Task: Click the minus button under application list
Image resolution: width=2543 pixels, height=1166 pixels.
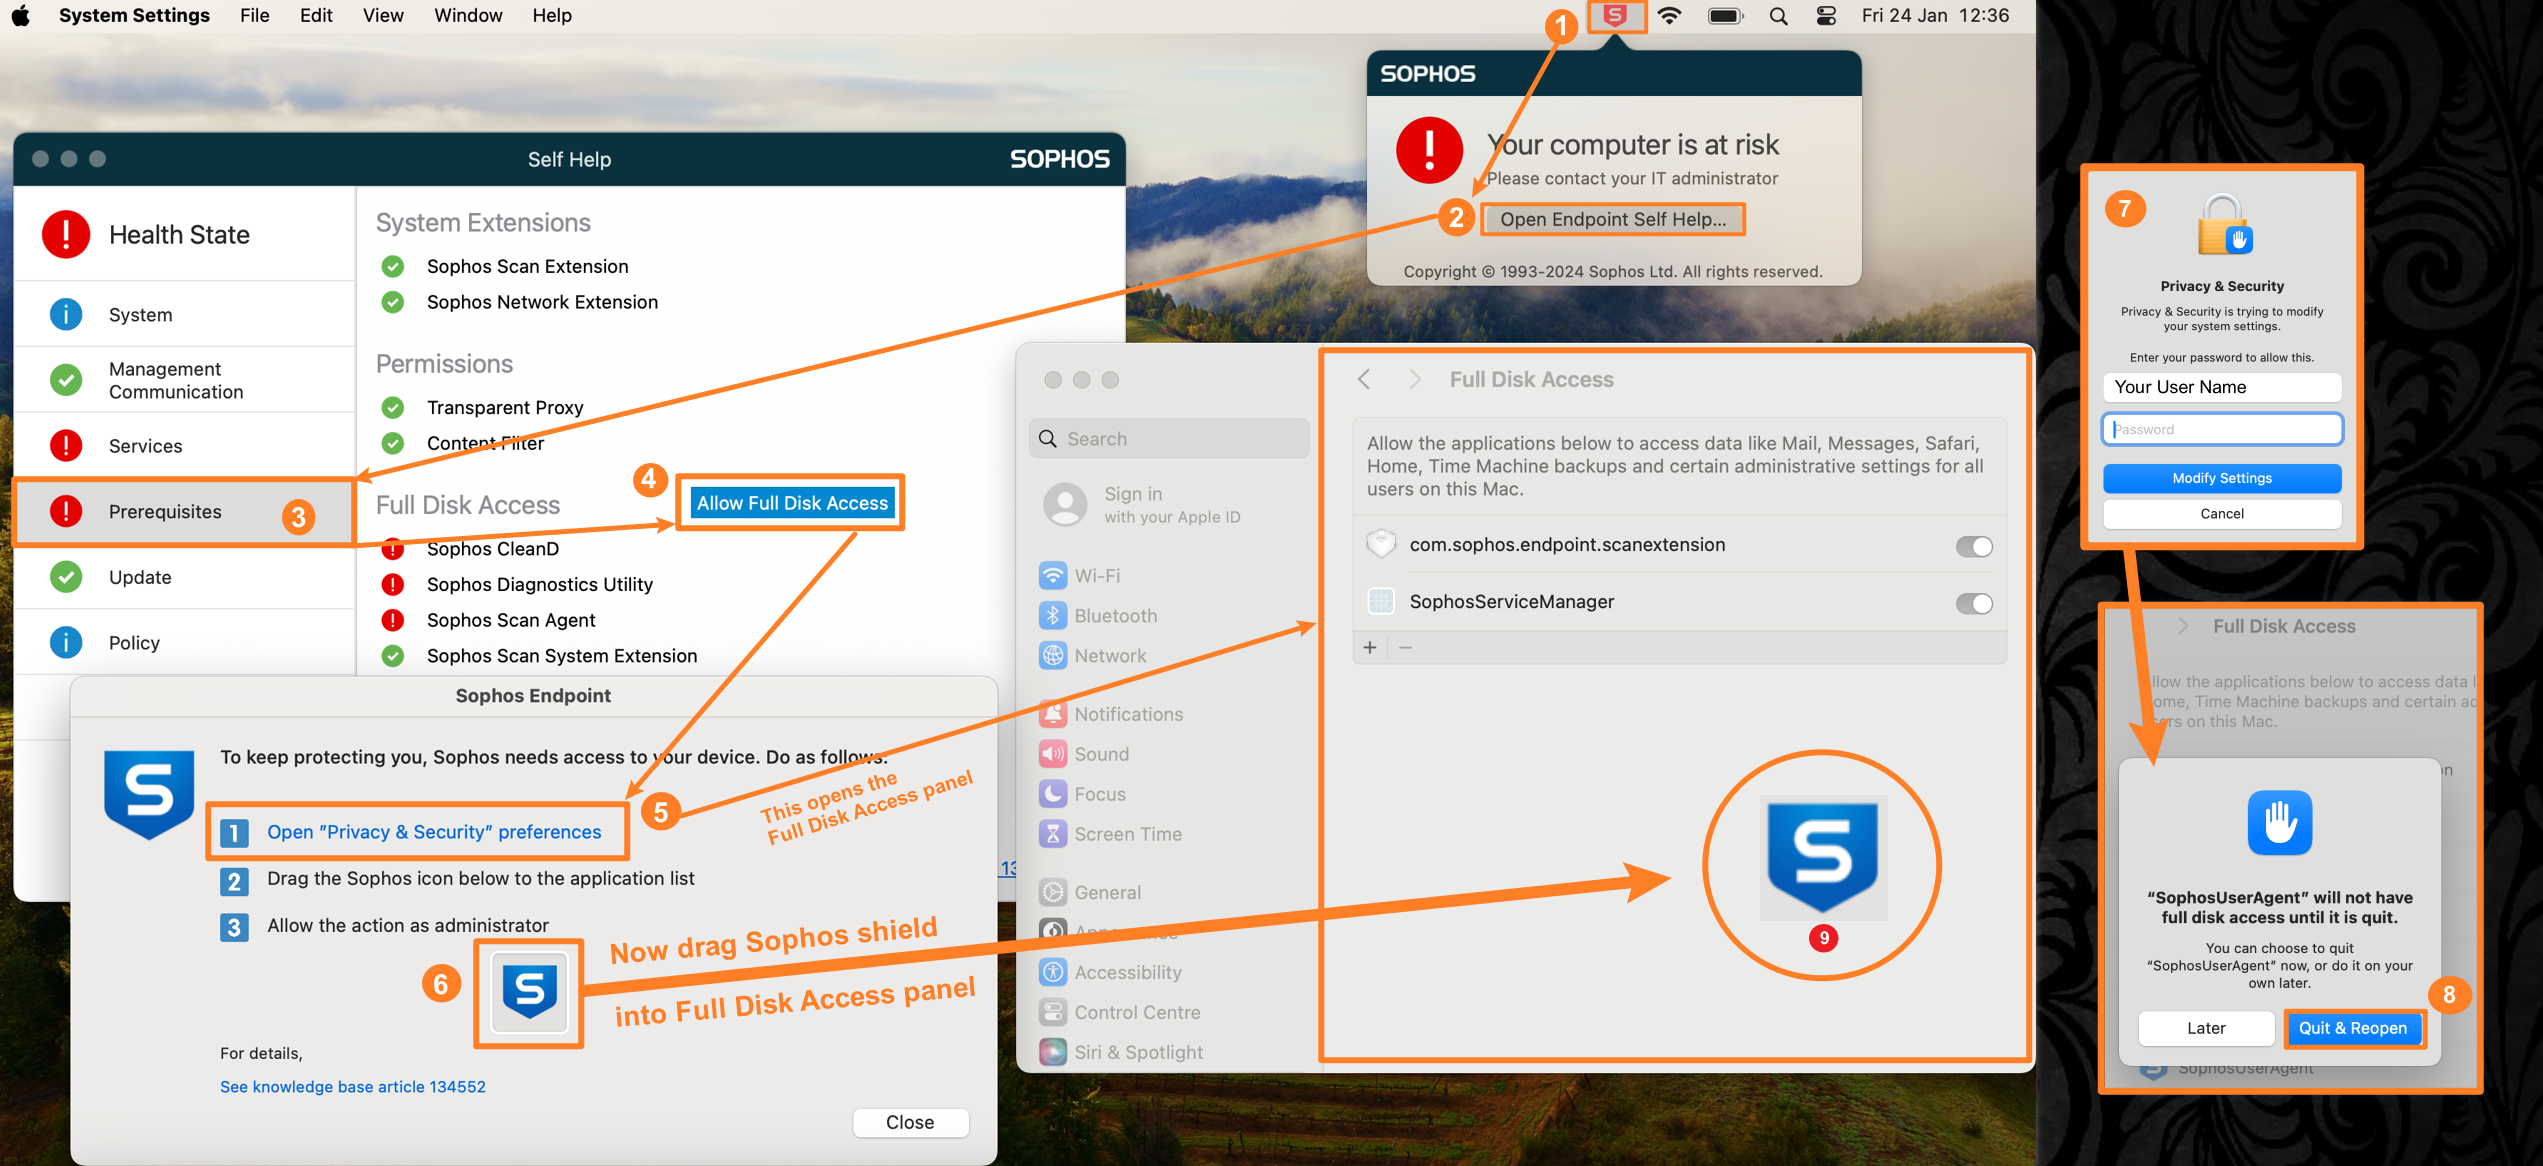Action: 1406,648
